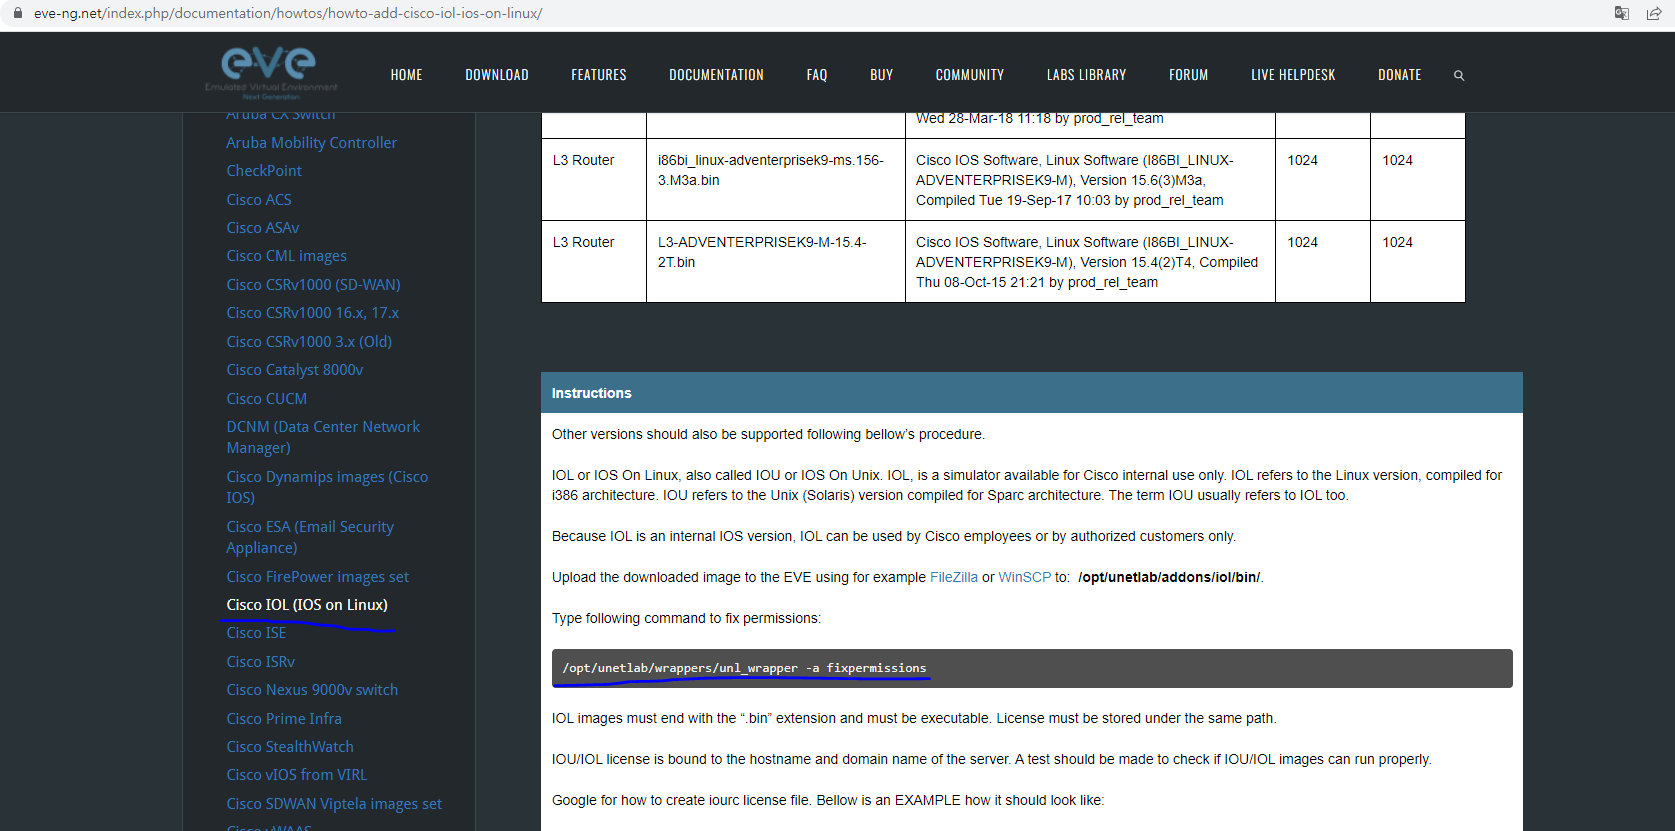1675x831 pixels.
Task: Open the FEATURES menu item
Action: pyautogui.click(x=599, y=75)
